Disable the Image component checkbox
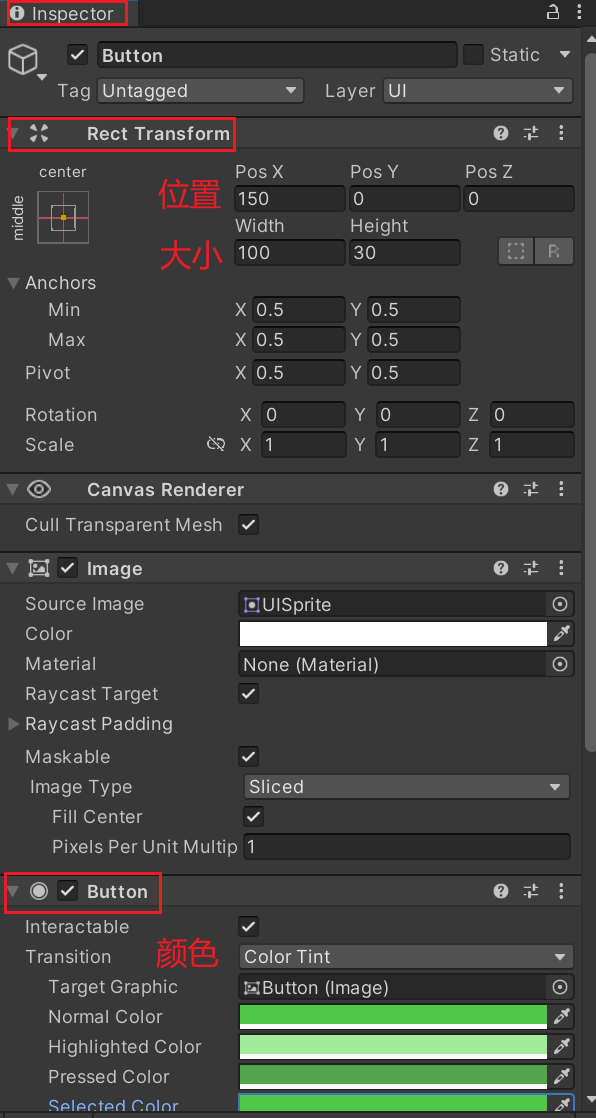 point(68,568)
